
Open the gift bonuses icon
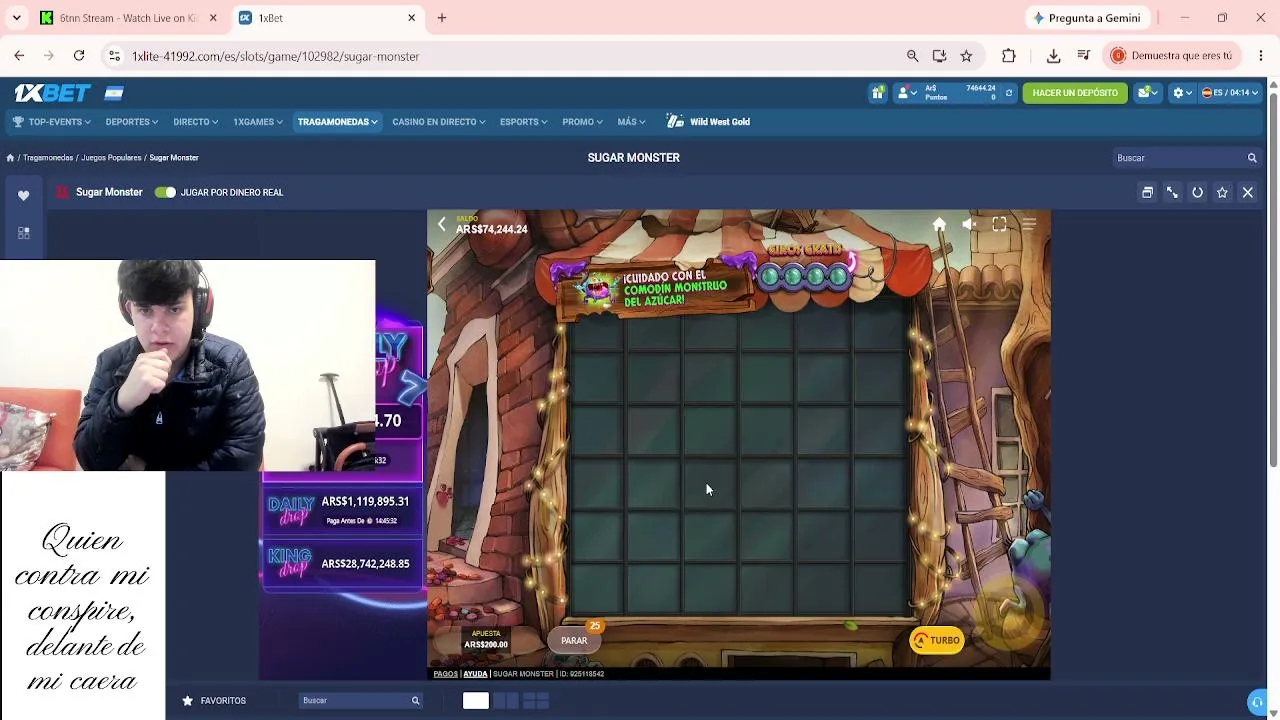(x=877, y=93)
